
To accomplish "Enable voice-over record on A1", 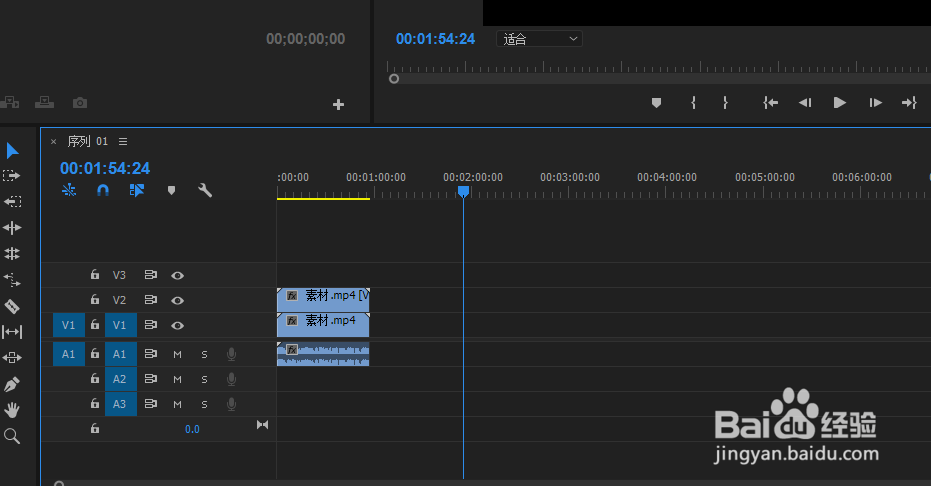I will click(232, 354).
